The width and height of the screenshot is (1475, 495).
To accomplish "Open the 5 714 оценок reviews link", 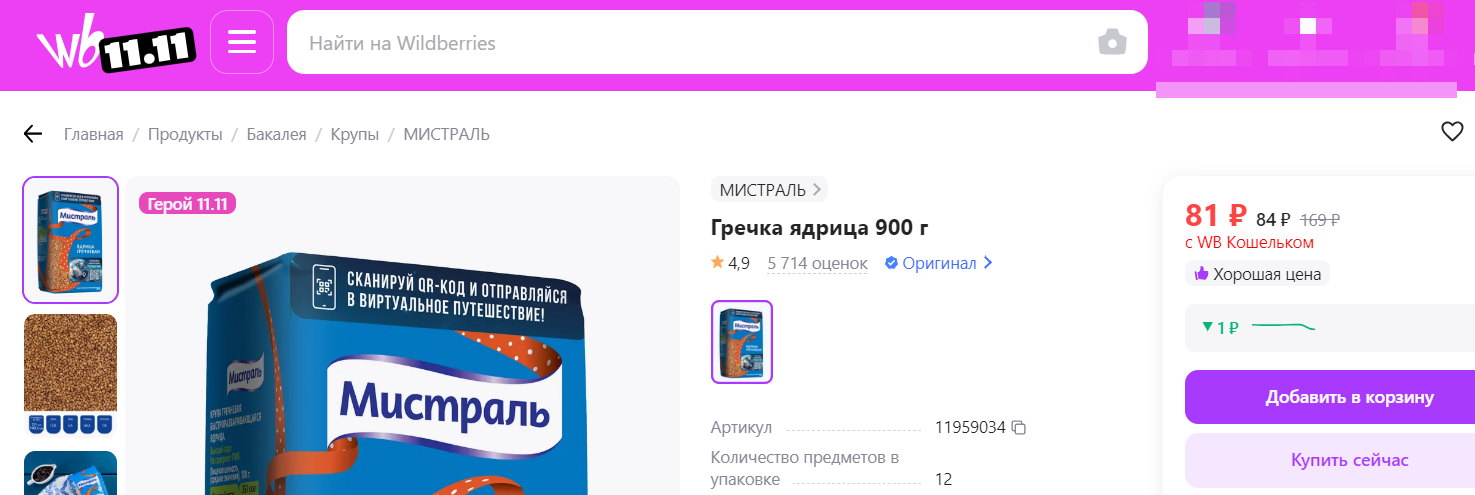I will tap(817, 263).
